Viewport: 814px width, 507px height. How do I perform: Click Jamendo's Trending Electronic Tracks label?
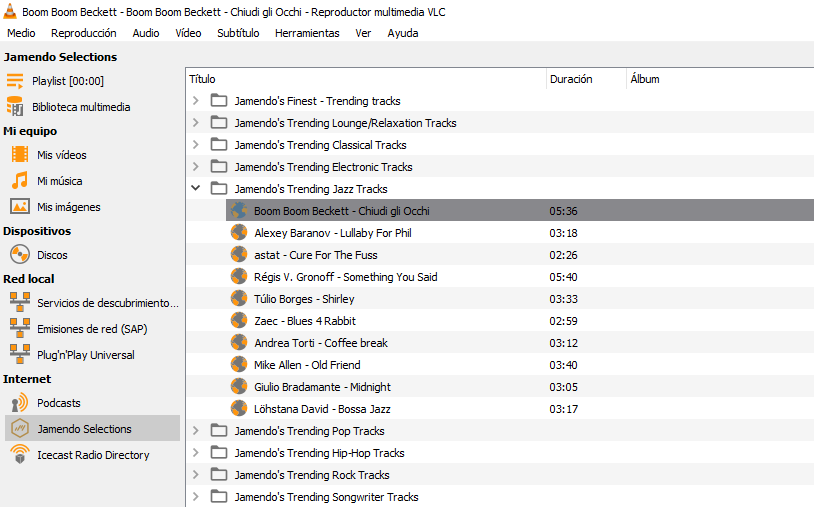(x=323, y=167)
